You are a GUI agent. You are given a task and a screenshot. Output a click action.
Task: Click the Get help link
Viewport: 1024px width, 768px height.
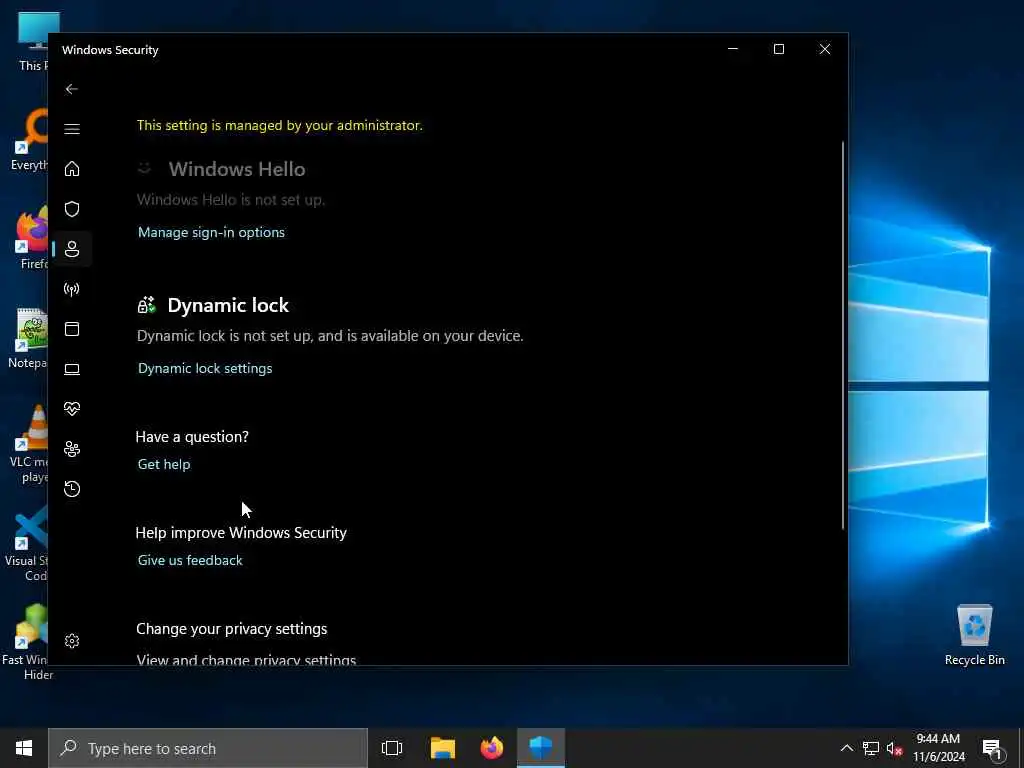click(x=164, y=464)
